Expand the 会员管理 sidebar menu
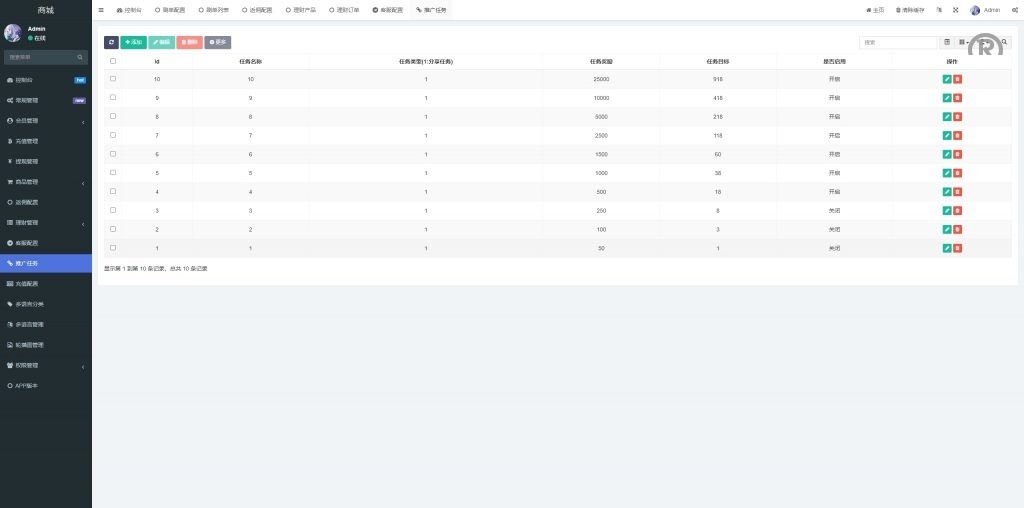1024x508 pixels. (45, 120)
